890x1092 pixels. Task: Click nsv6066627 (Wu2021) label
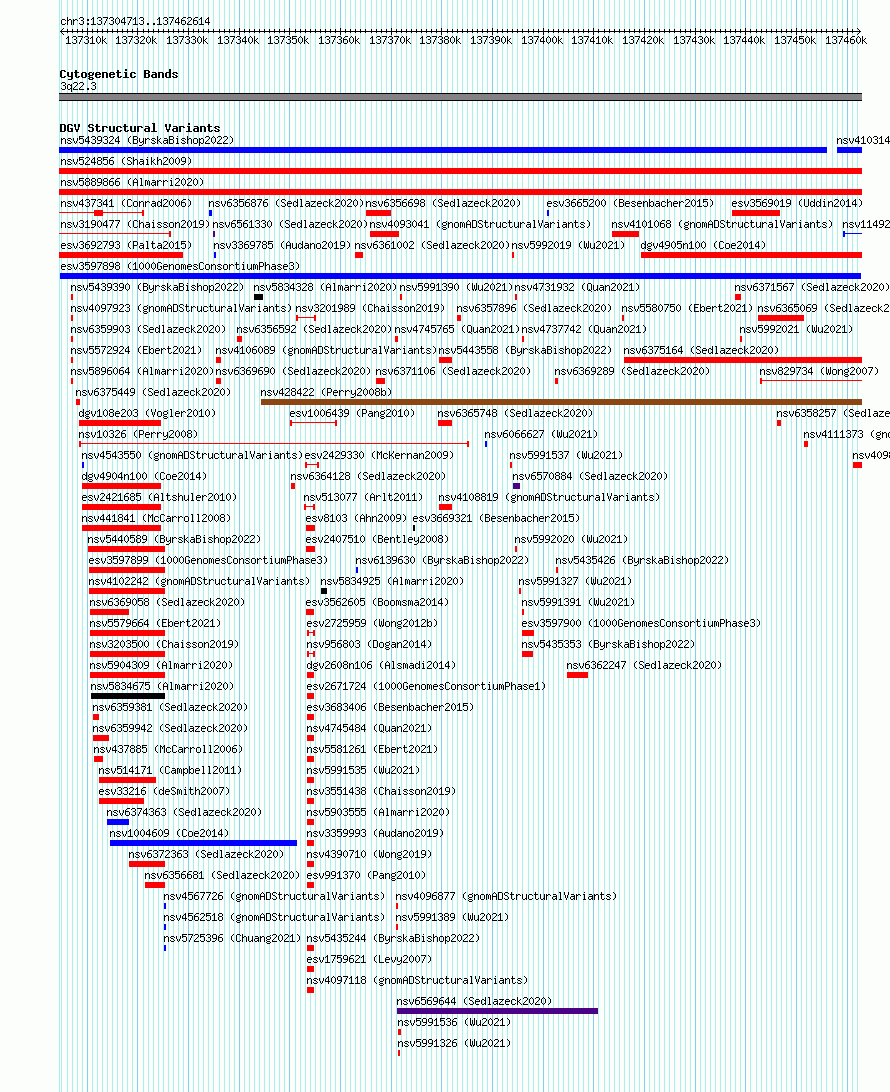[542, 434]
